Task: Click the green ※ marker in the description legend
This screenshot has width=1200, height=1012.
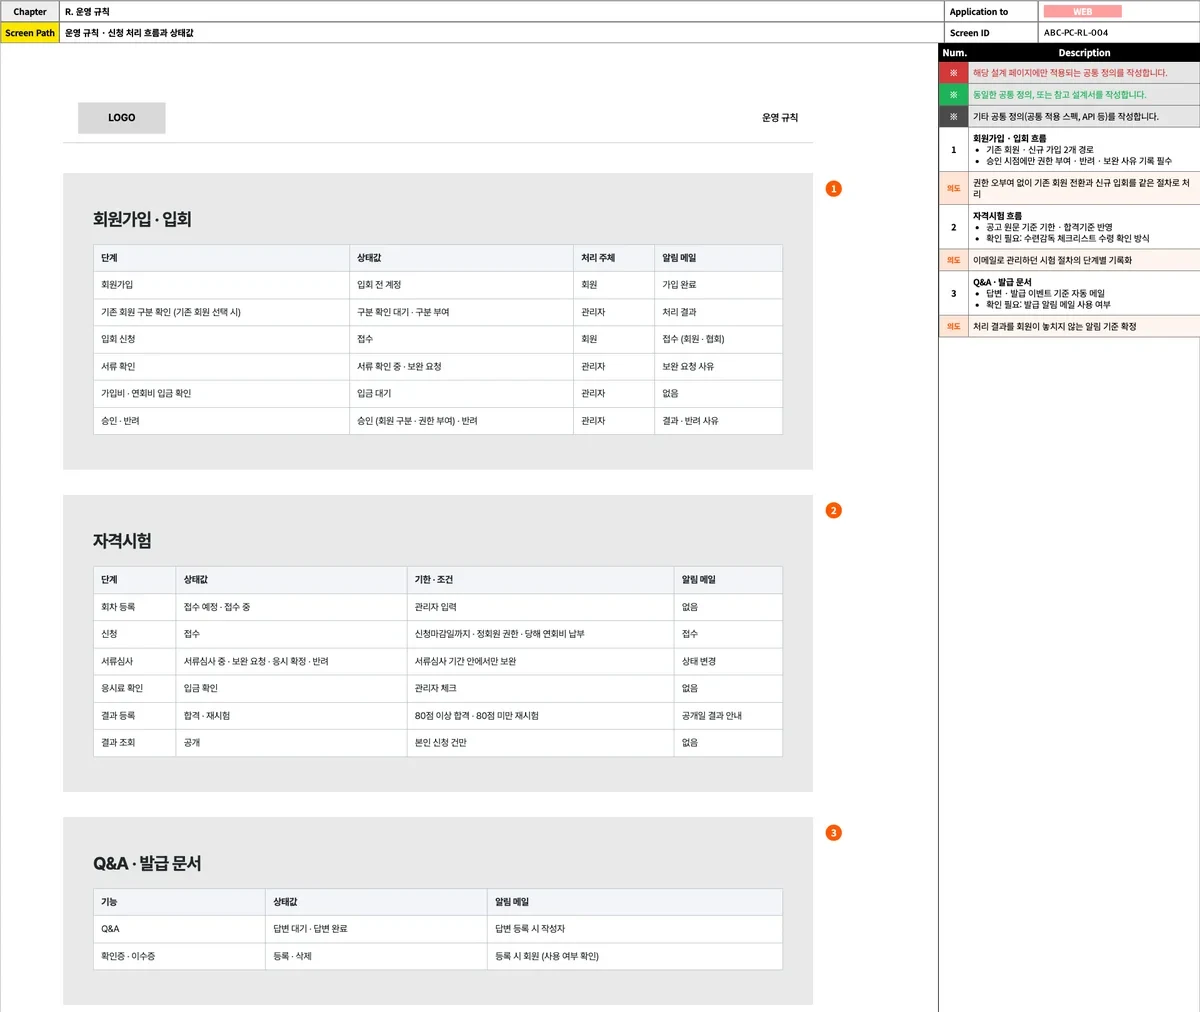Action: (x=953, y=95)
